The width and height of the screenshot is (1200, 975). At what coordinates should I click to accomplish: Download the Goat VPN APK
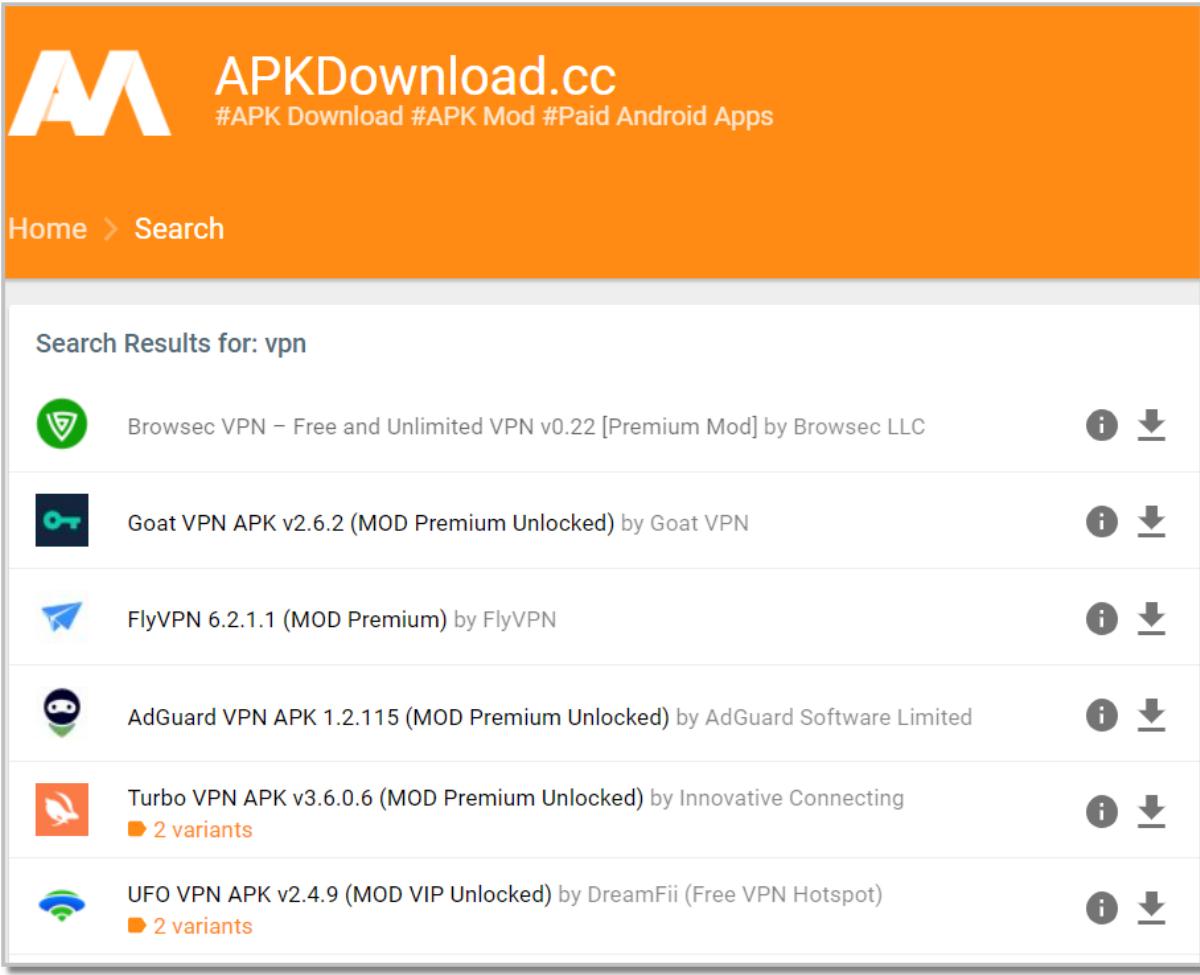[x=1152, y=522]
